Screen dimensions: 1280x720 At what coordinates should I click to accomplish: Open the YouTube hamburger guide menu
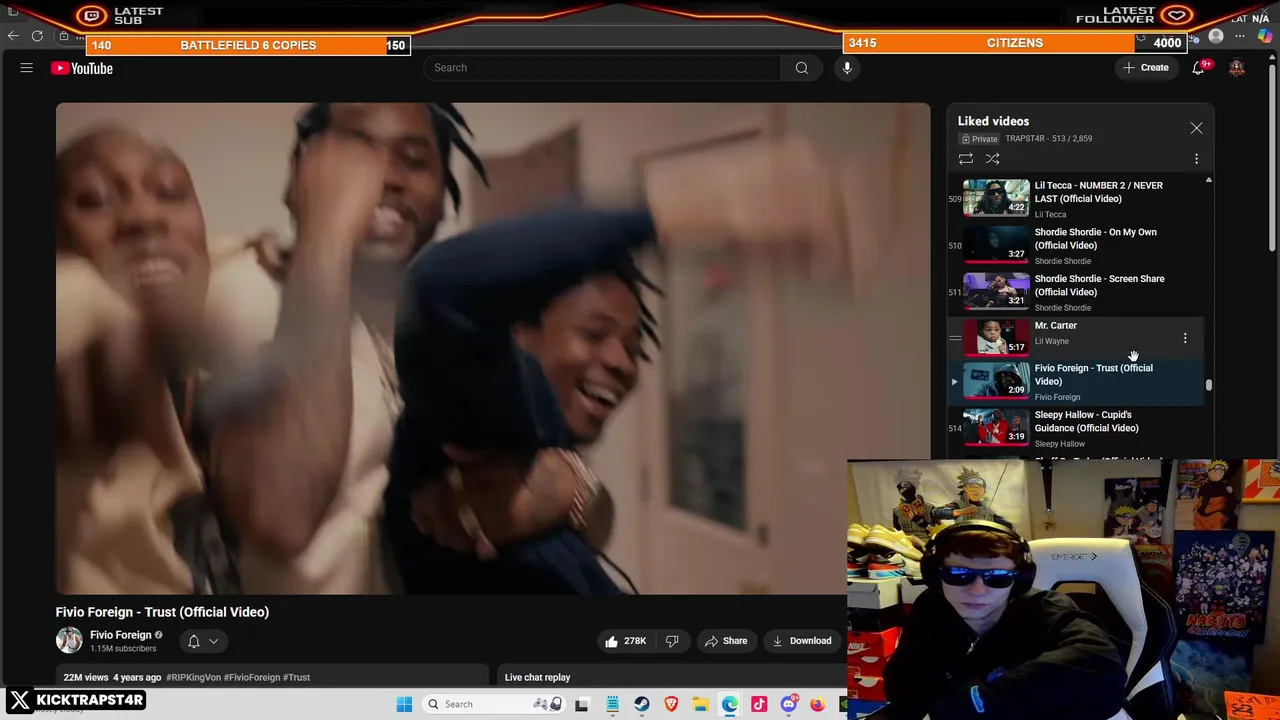[x=27, y=68]
